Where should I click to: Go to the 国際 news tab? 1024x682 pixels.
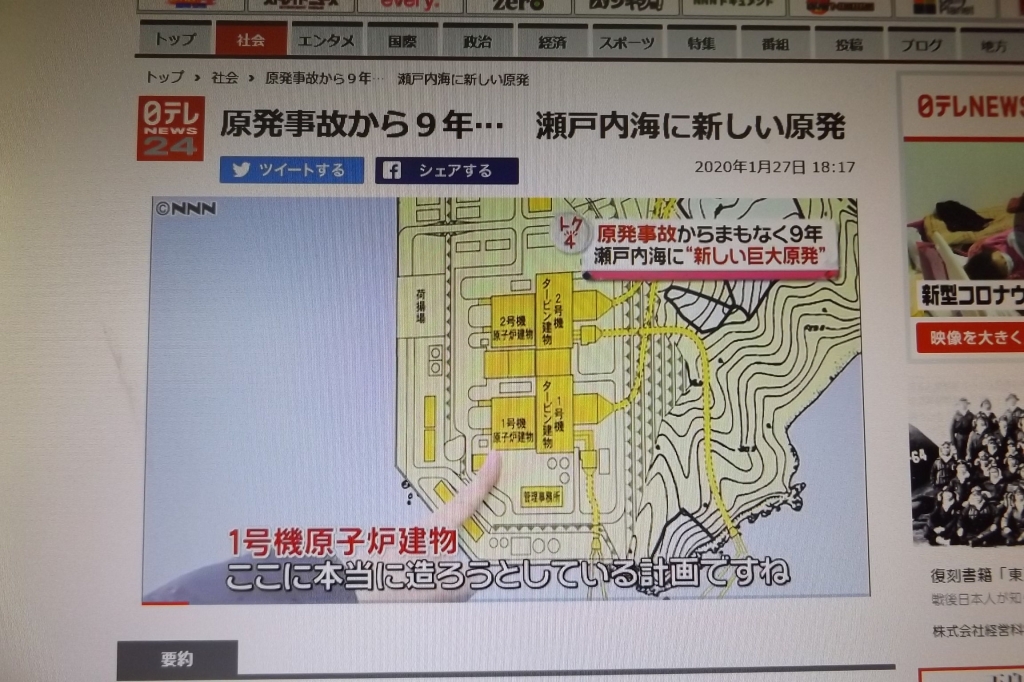click(x=402, y=42)
